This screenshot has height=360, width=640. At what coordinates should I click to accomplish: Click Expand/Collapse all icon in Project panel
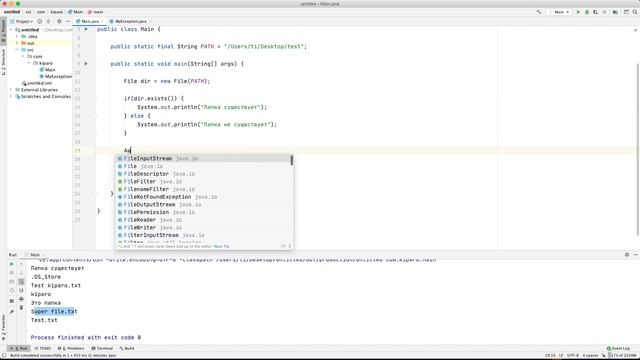click(x=49, y=21)
